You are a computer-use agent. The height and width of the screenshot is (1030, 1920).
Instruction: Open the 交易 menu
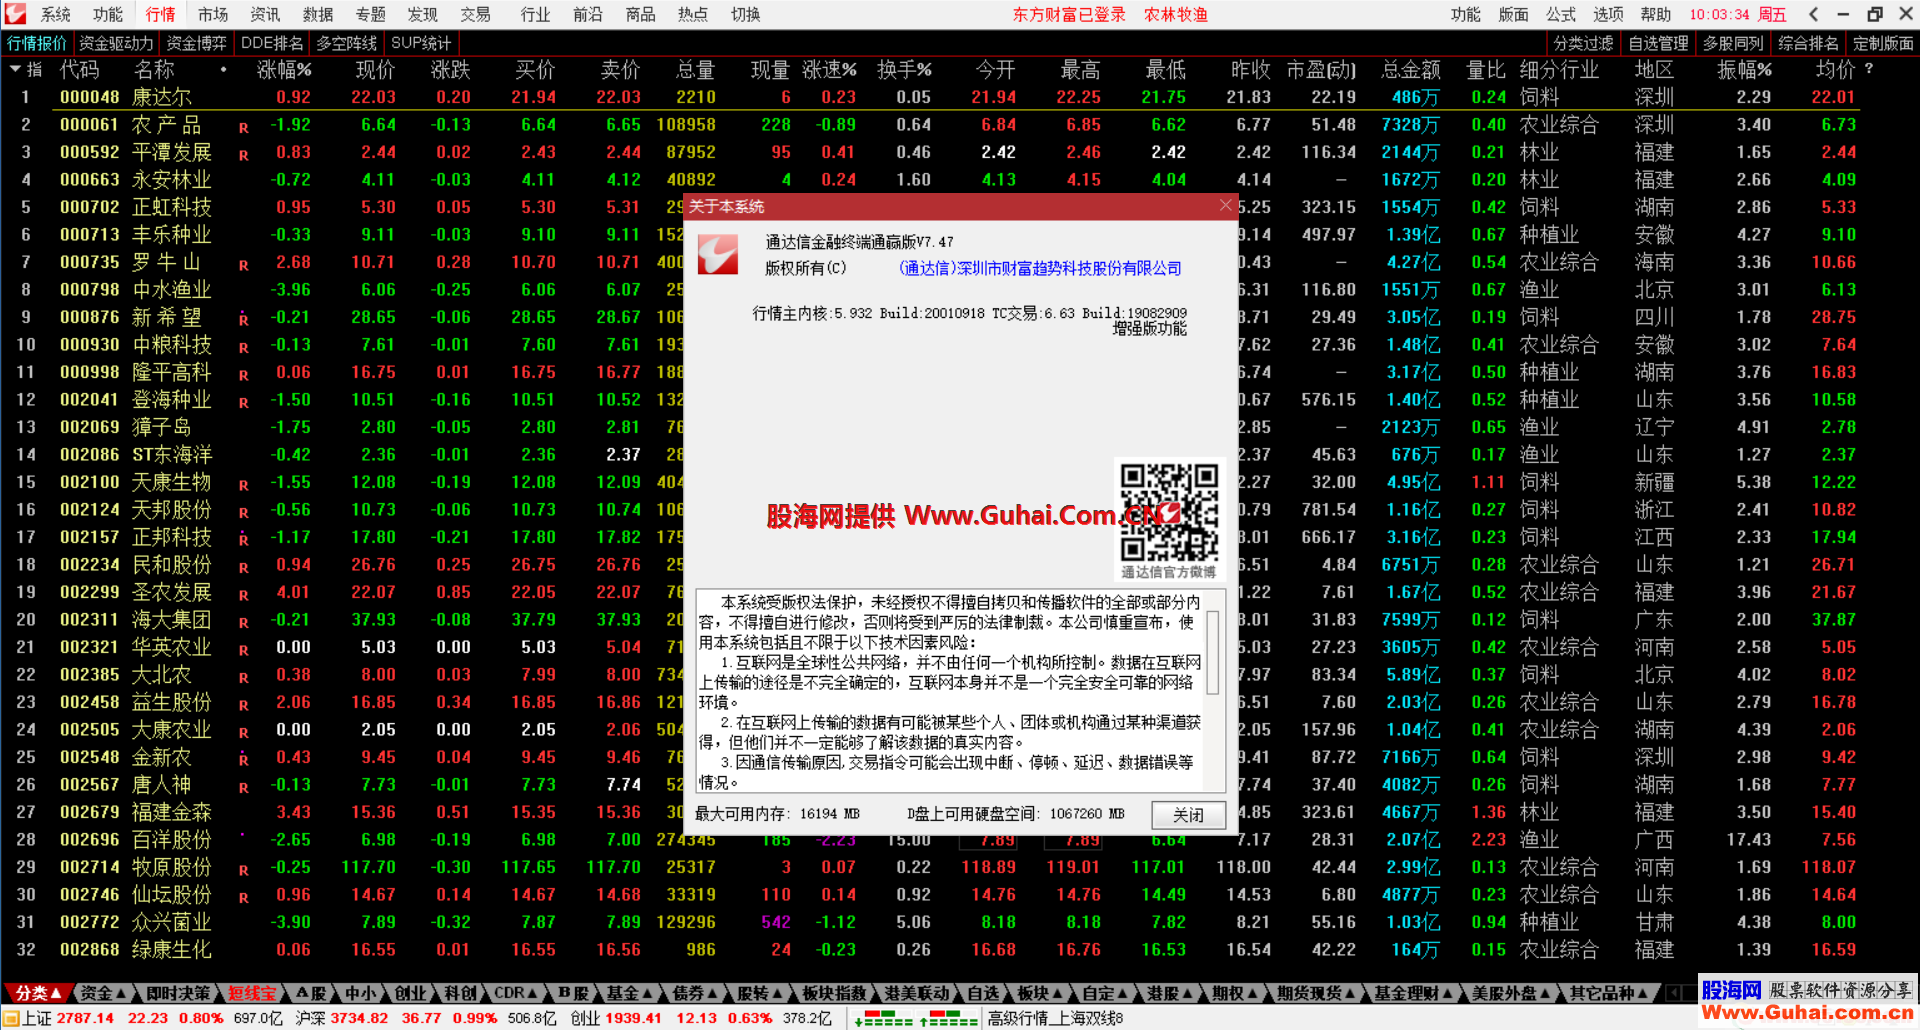(475, 14)
